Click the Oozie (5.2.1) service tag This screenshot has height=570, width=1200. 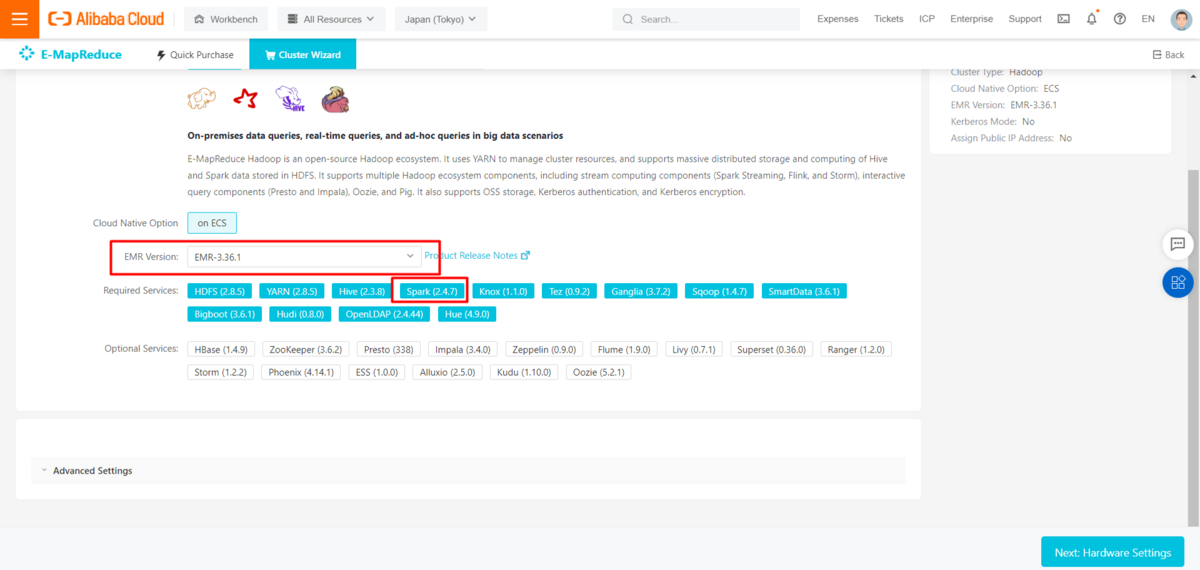coord(598,372)
